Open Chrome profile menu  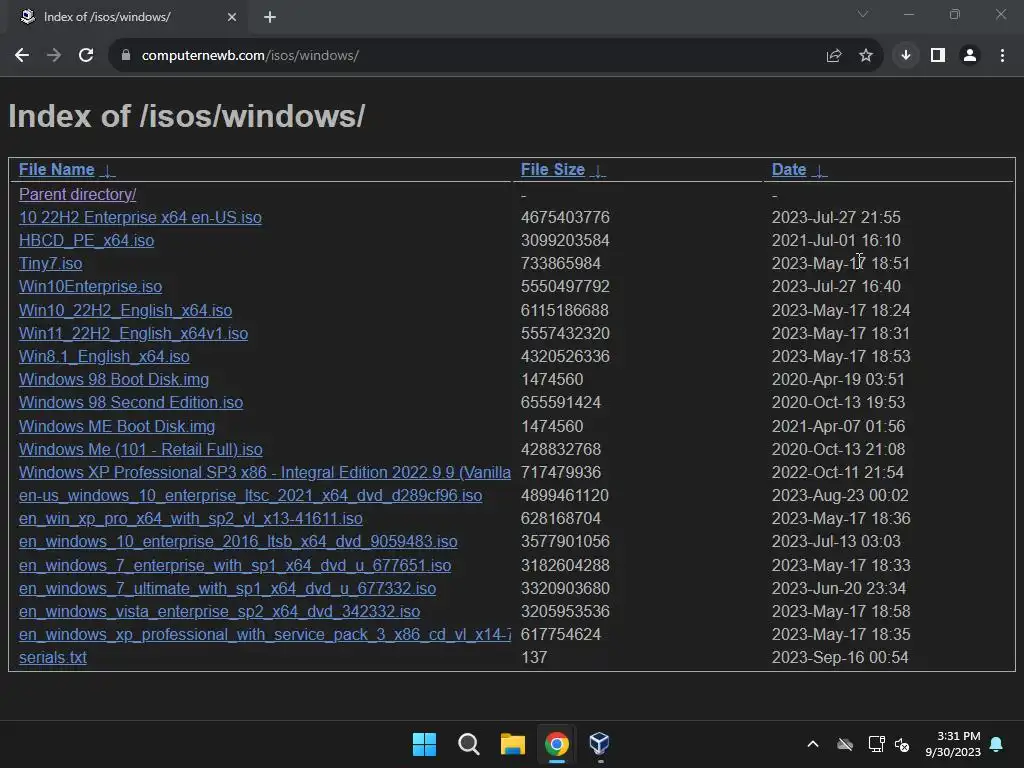point(970,56)
